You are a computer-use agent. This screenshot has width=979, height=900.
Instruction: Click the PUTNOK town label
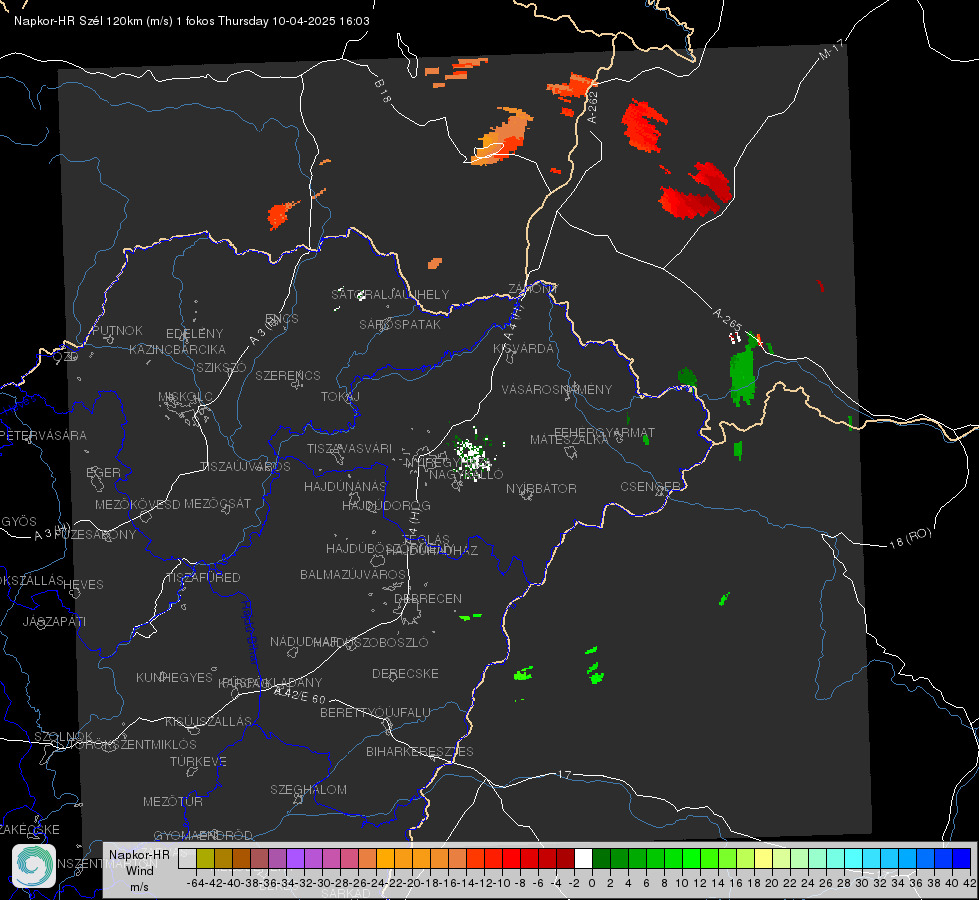[117, 330]
